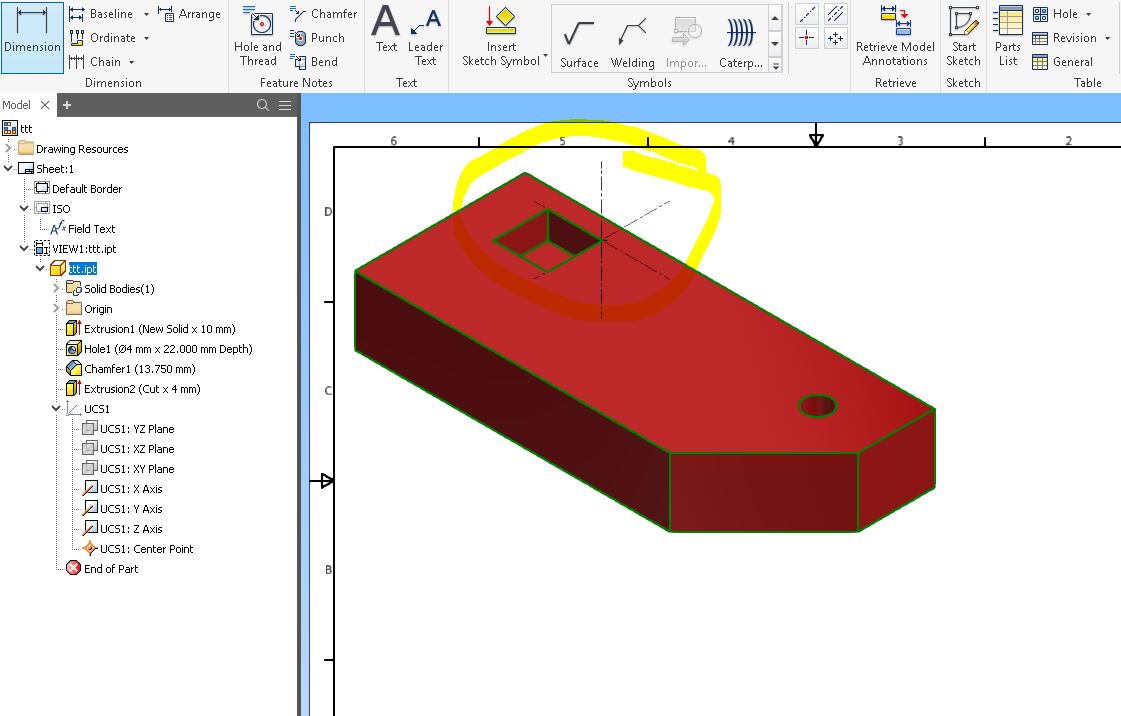
Task: Search the Model browser
Action: [x=262, y=105]
